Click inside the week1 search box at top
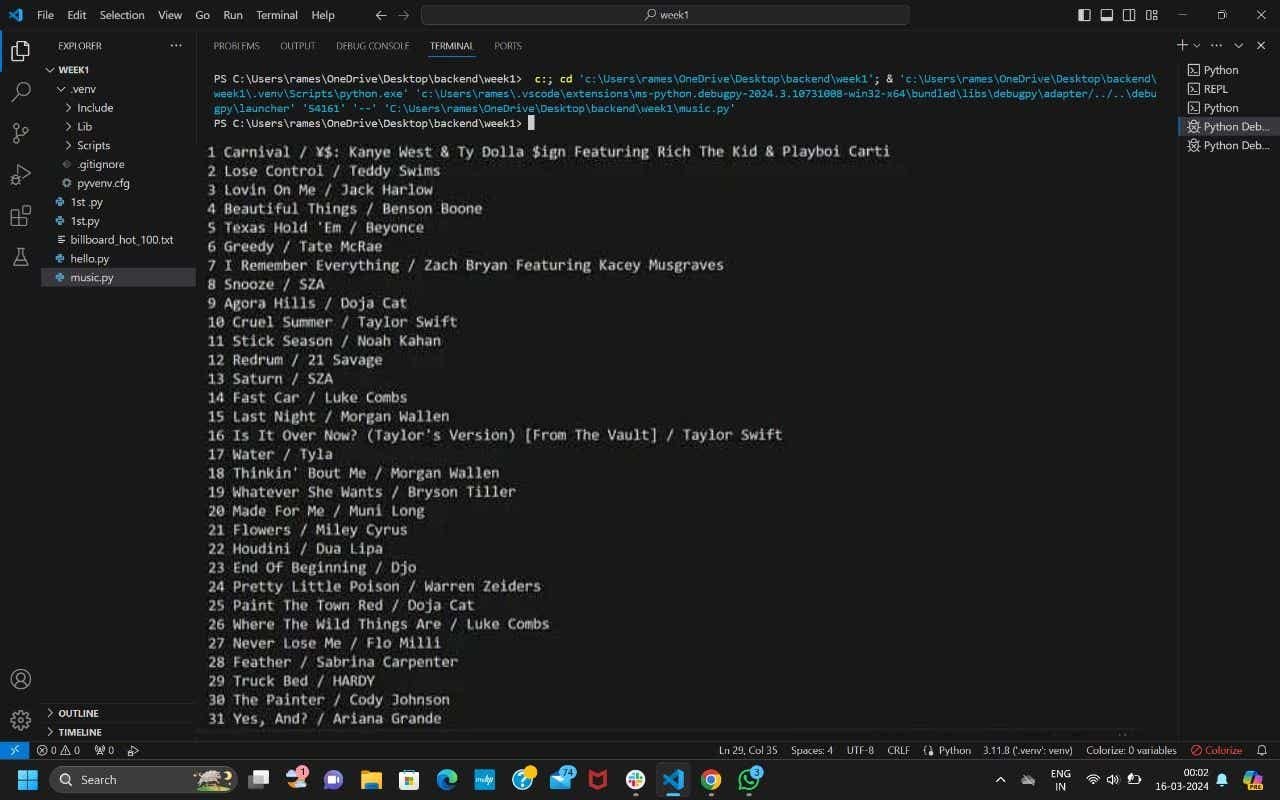The width and height of the screenshot is (1280, 800). tap(664, 15)
